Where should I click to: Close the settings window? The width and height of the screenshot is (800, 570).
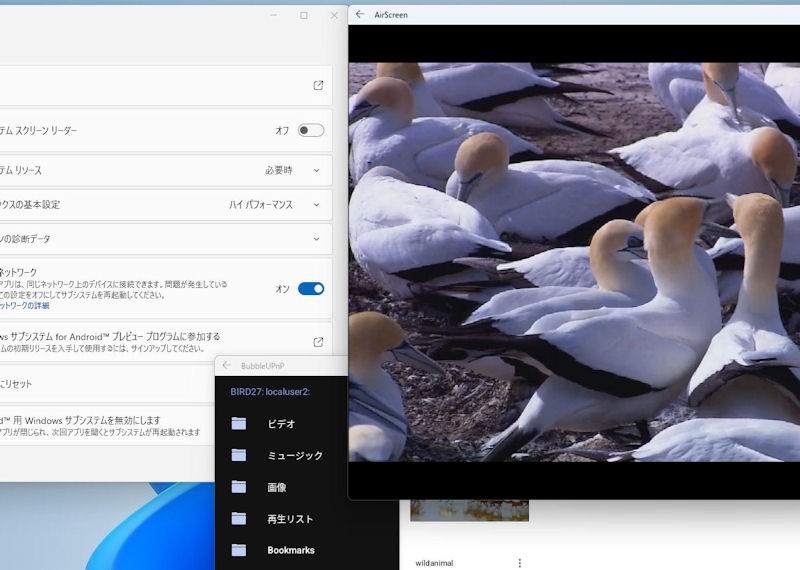coord(334,15)
